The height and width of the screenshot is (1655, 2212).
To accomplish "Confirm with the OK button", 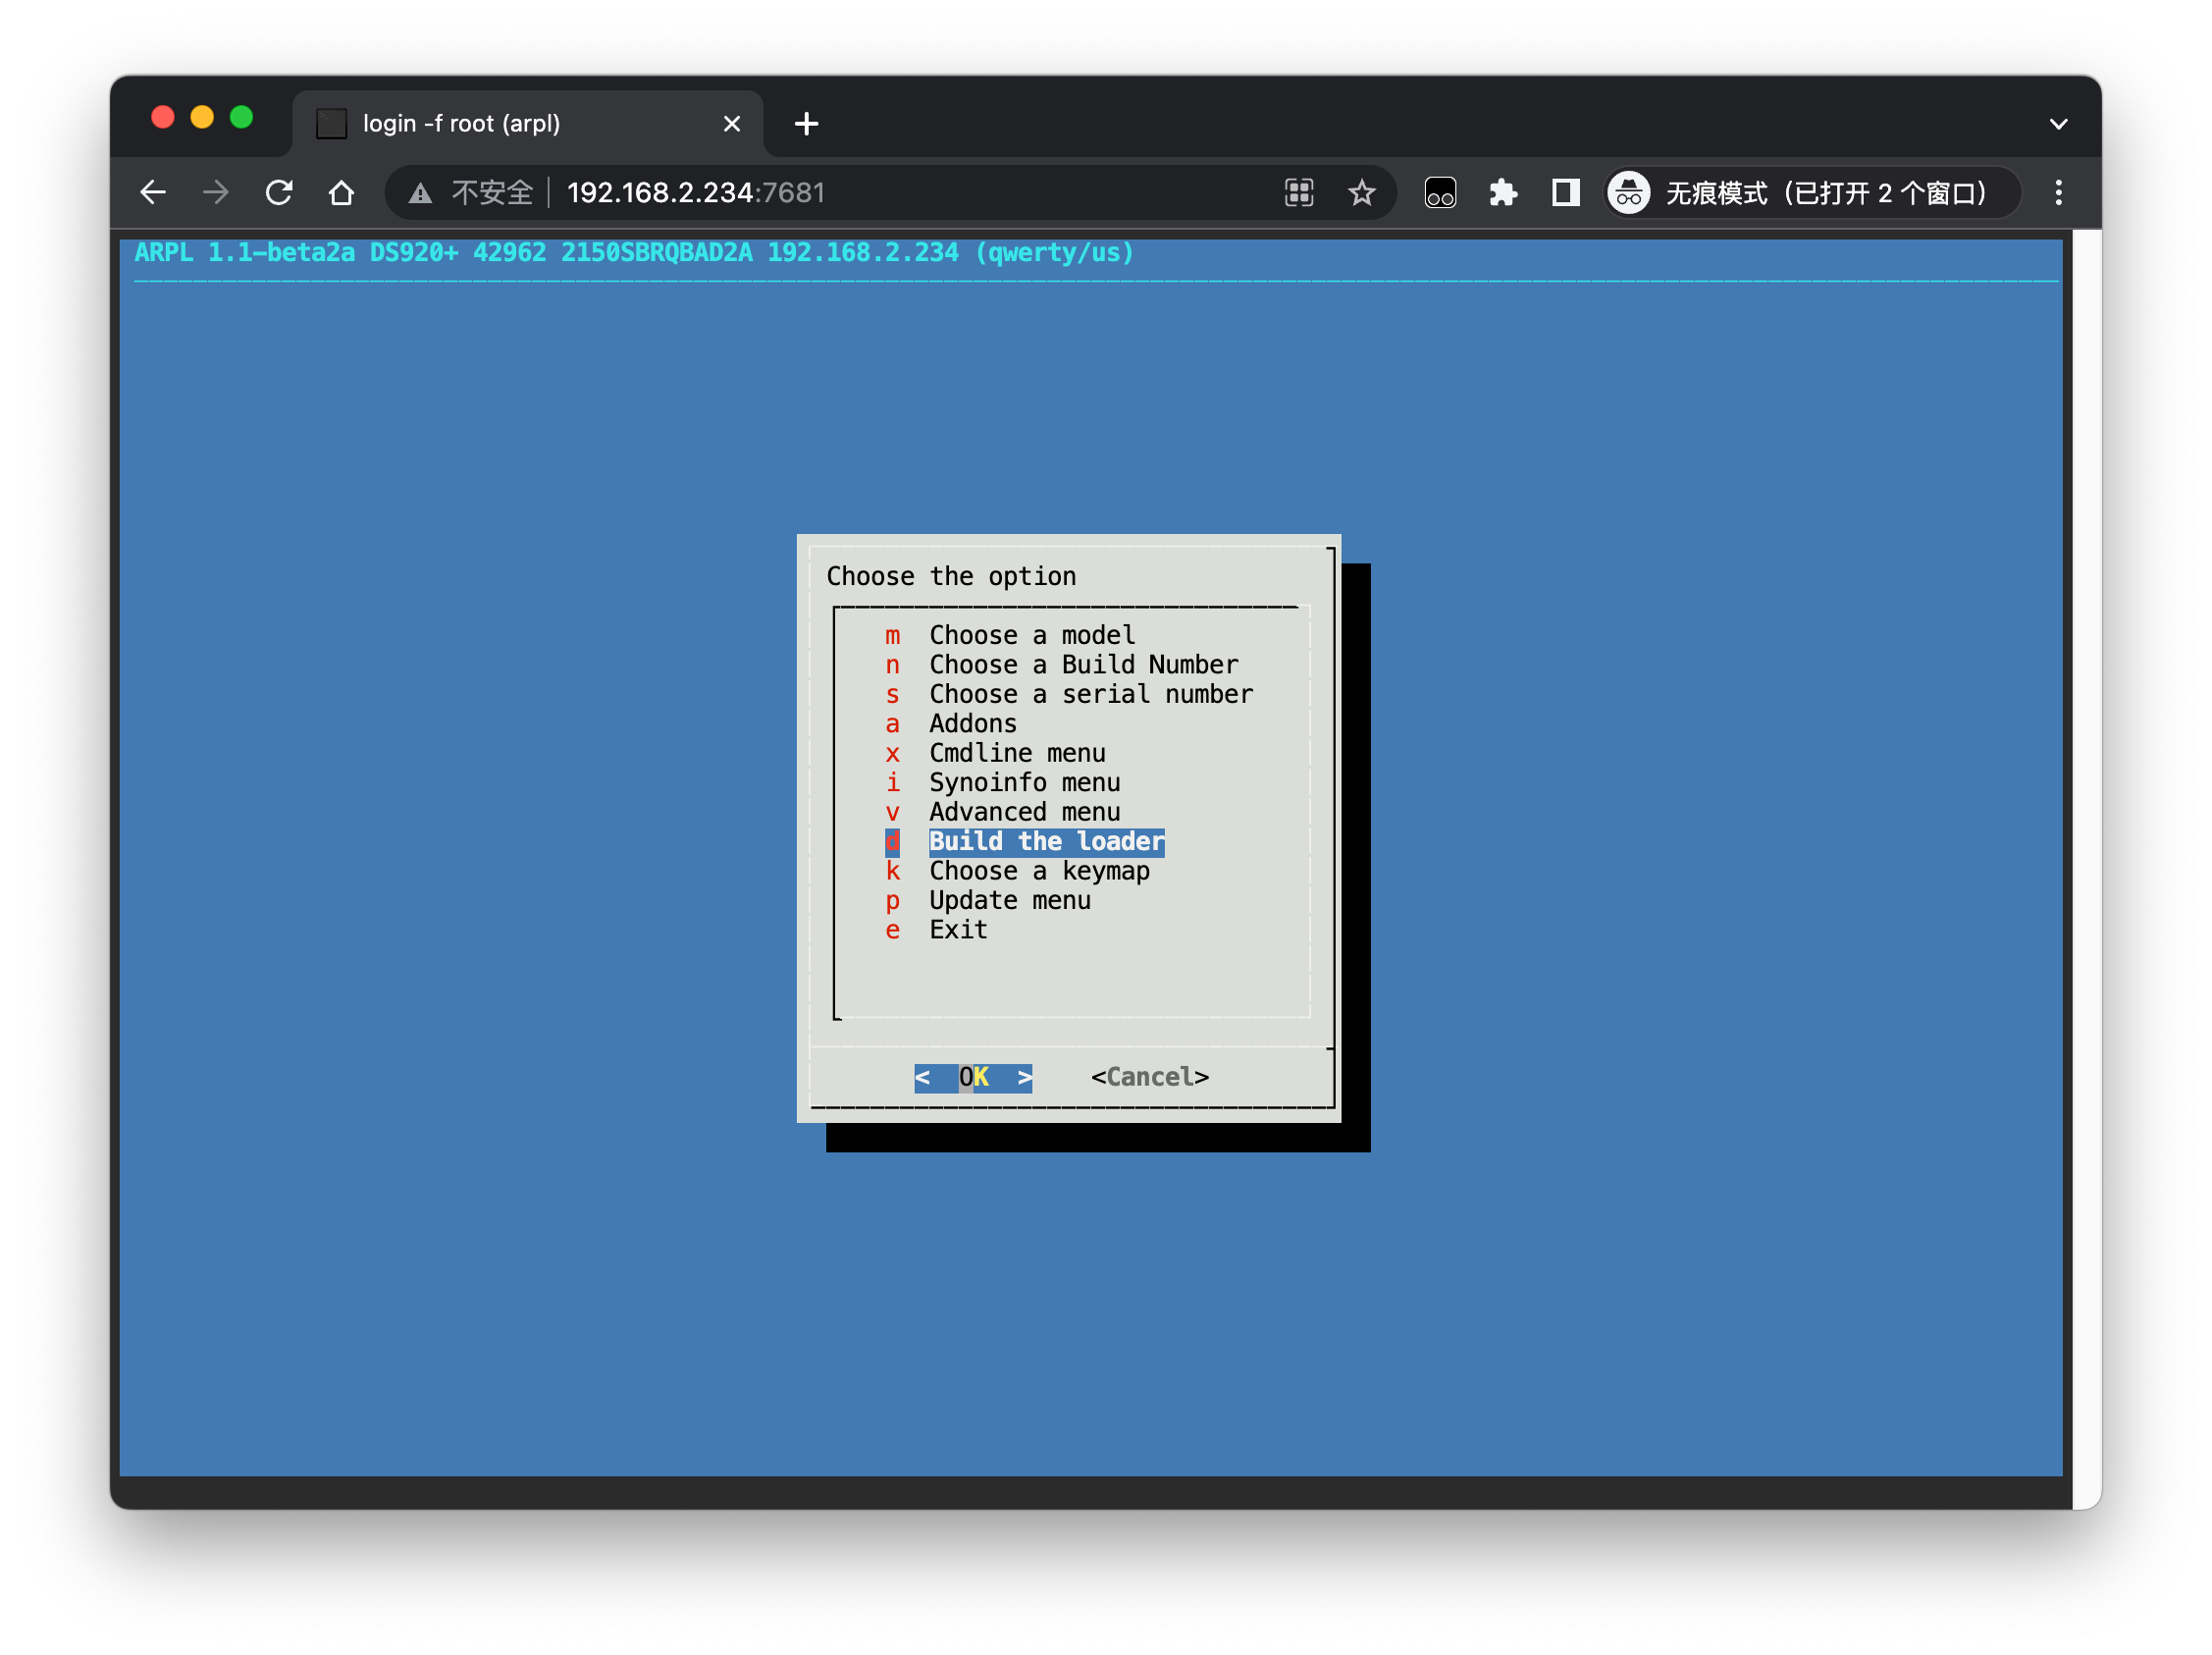I will pyautogui.click(x=973, y=1077).
